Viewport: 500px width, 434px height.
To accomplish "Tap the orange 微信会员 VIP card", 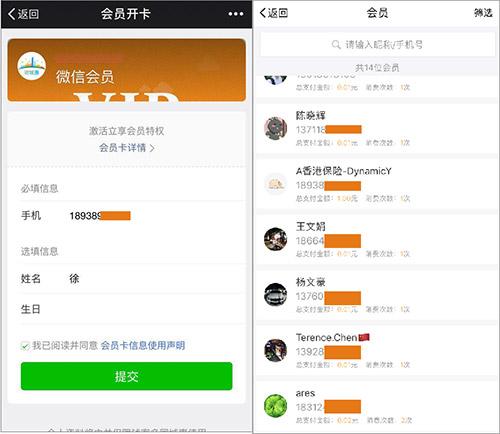I will 127,70.
